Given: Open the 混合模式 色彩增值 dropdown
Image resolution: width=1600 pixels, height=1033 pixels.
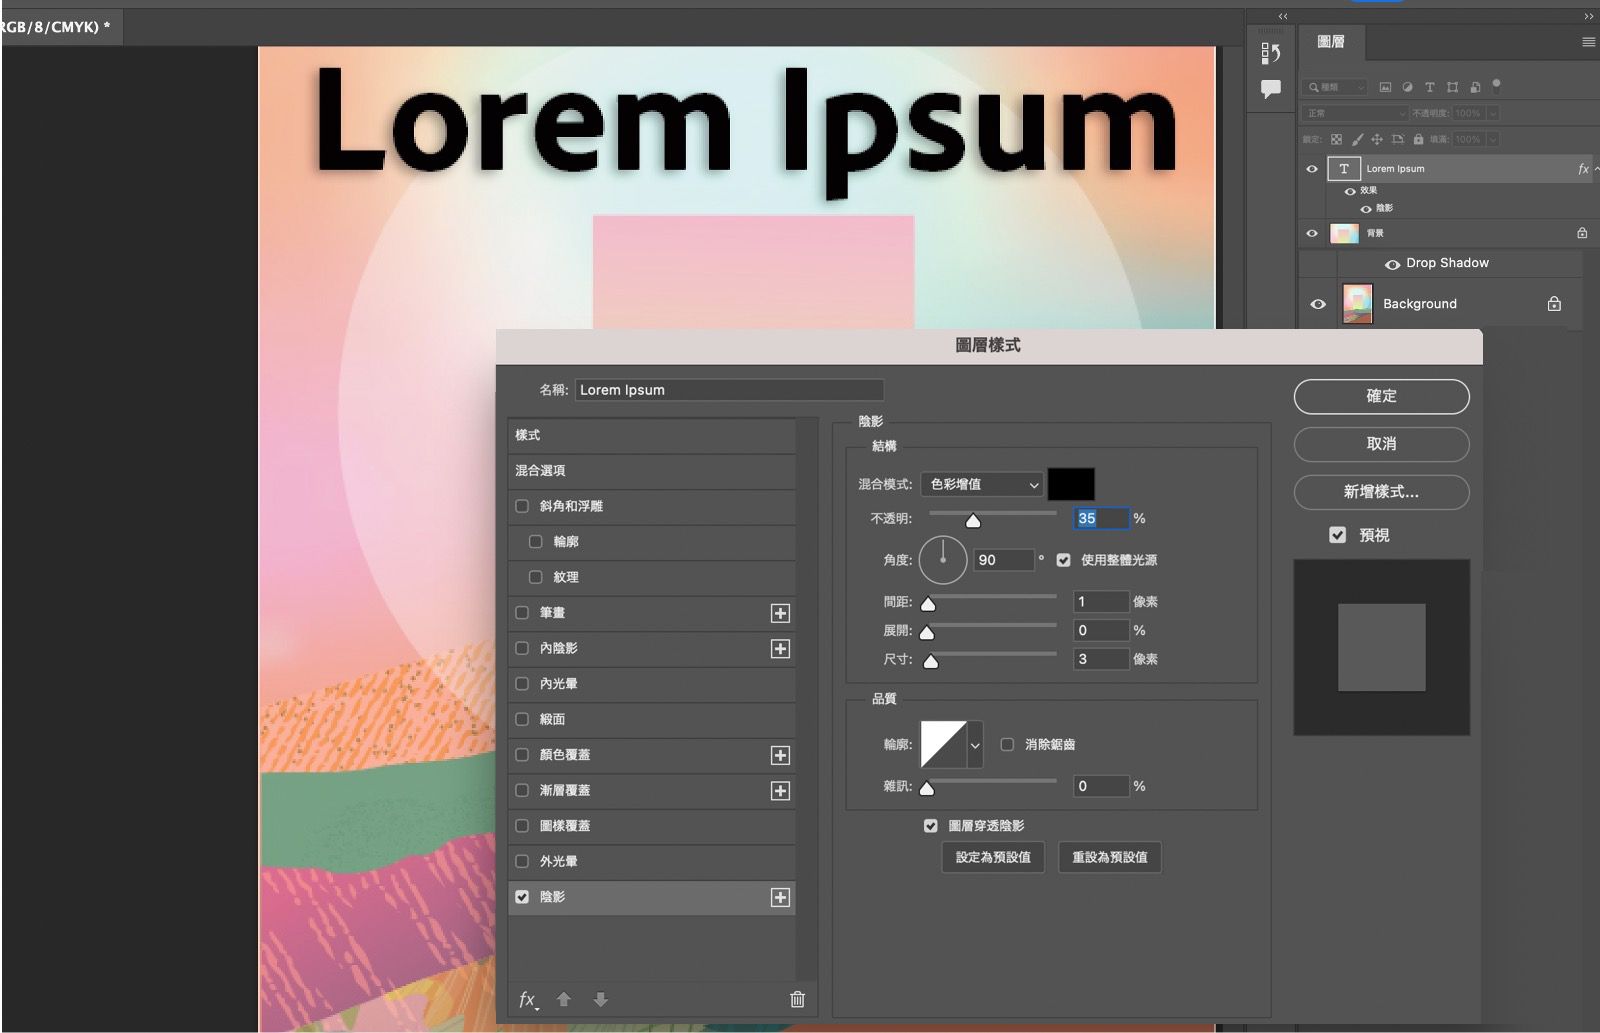Looking at the screenshot, I should 983,484.
